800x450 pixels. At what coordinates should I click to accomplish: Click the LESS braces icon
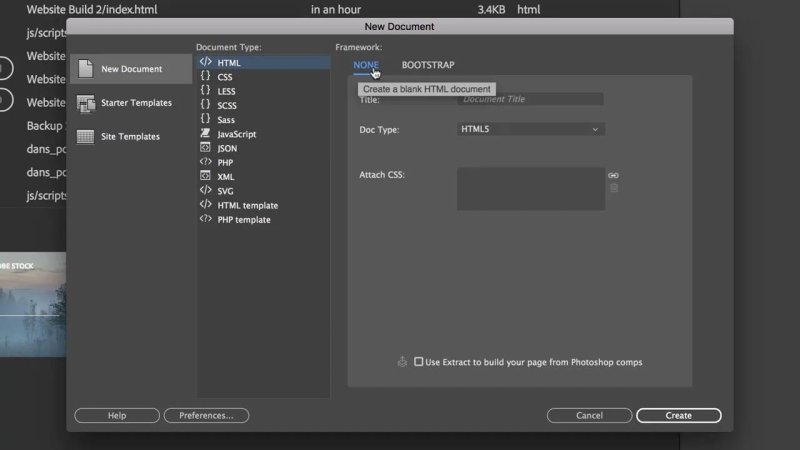pos(206,90)
